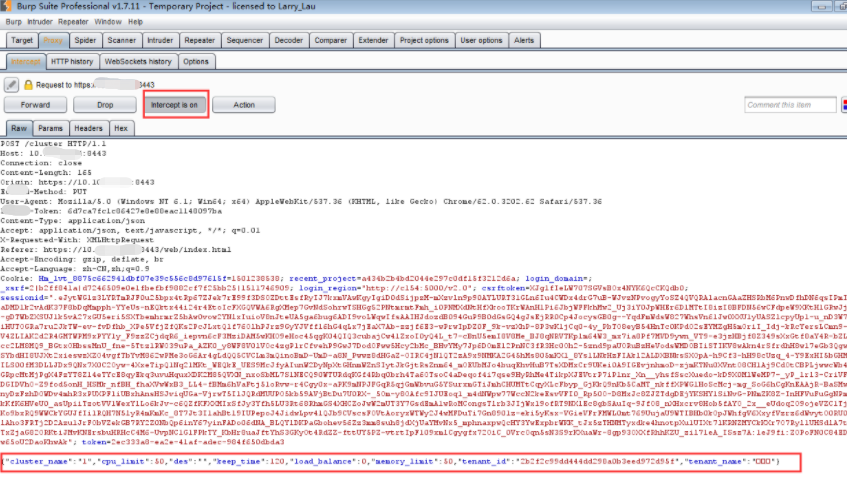Switch to the Repeater tab
Screen dimensions: 847x479
pyautogui.click(x=199, y=41)
